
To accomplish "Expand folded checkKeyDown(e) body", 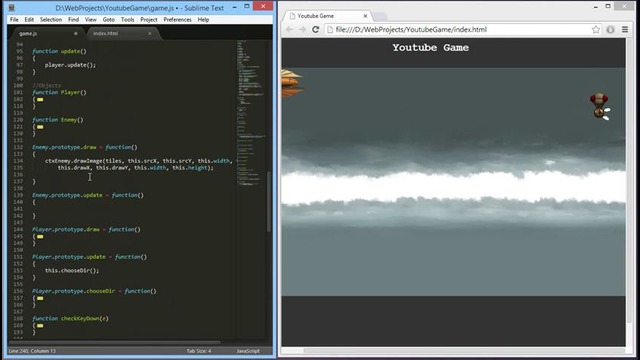I will tap(40, 325).
